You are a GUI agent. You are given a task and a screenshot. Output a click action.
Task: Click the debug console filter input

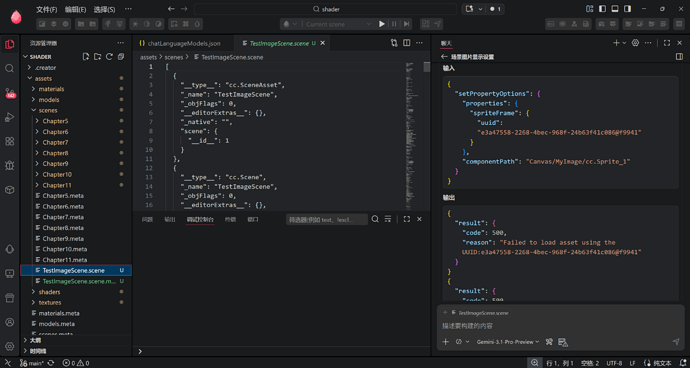327,219
